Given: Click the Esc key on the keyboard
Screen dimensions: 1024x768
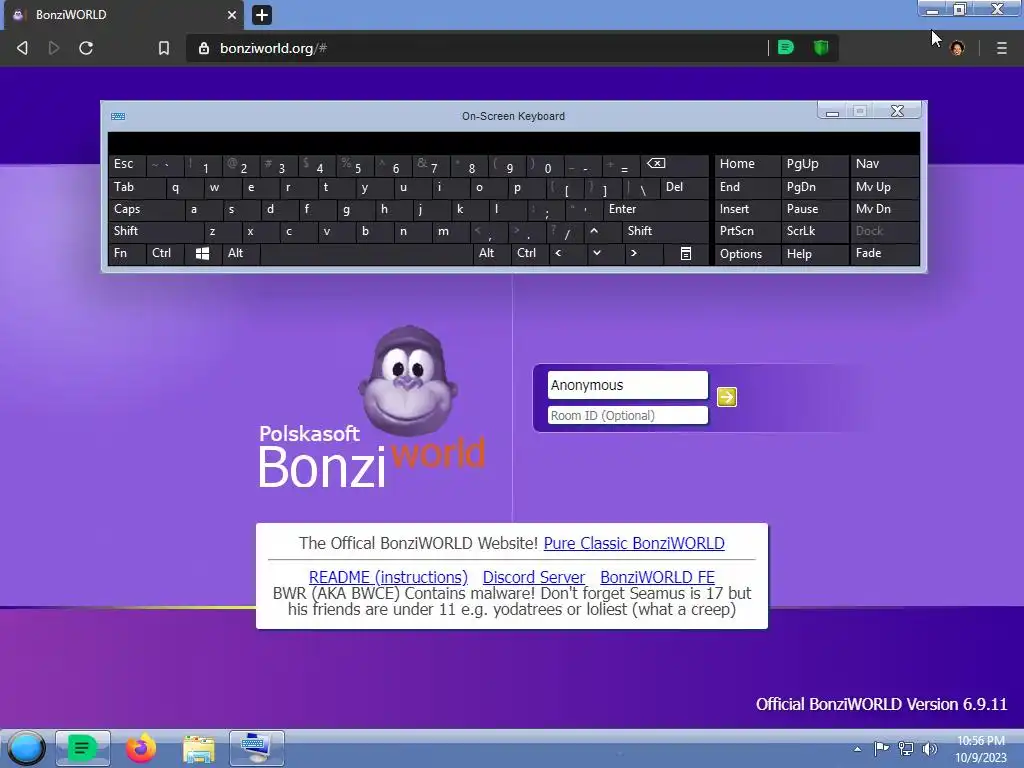Looking at the screenshot, I should click(127, 165).
